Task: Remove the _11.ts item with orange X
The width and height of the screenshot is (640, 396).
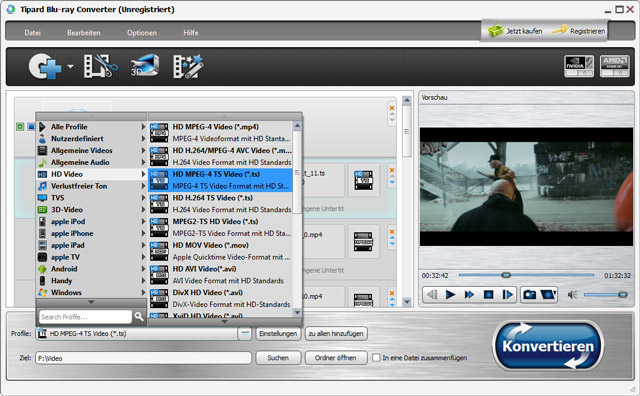Action: (392, 170)
